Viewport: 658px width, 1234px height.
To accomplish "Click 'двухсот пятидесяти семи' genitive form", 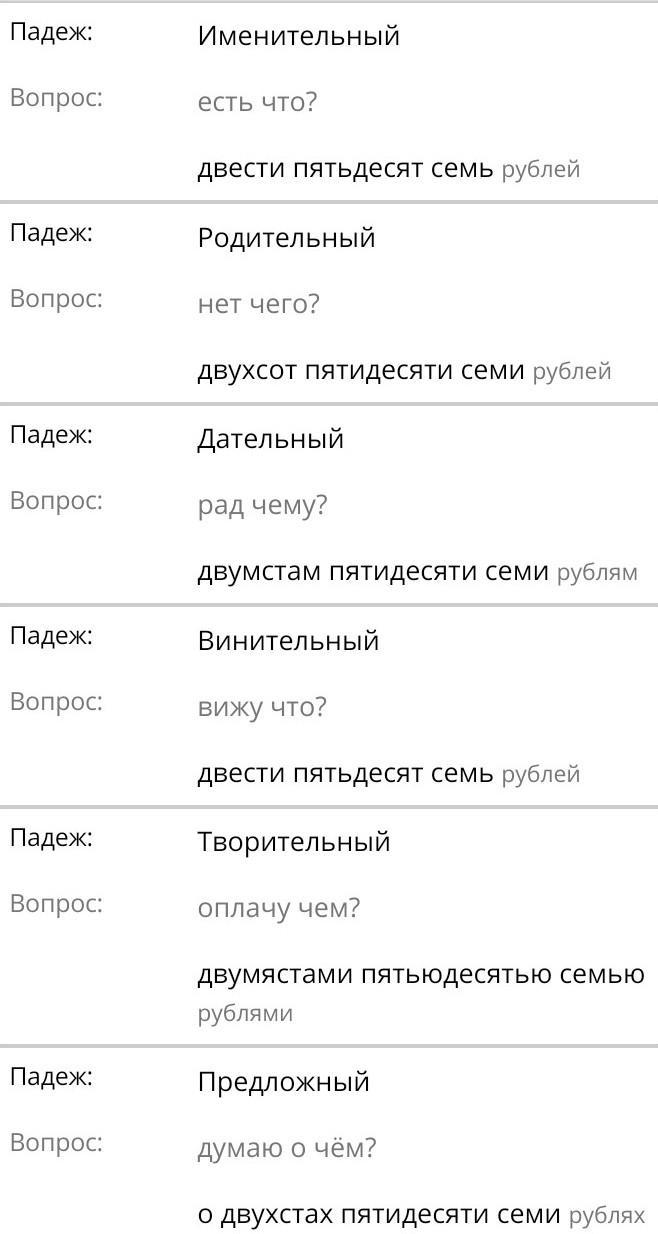I will click(361, 371).
